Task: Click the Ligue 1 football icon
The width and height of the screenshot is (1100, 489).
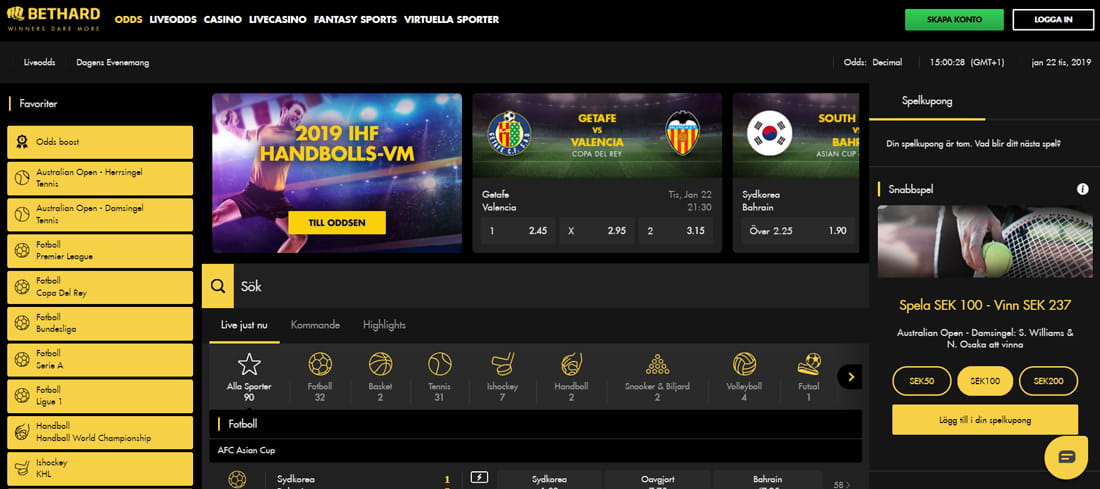Action: click(22, 396)
